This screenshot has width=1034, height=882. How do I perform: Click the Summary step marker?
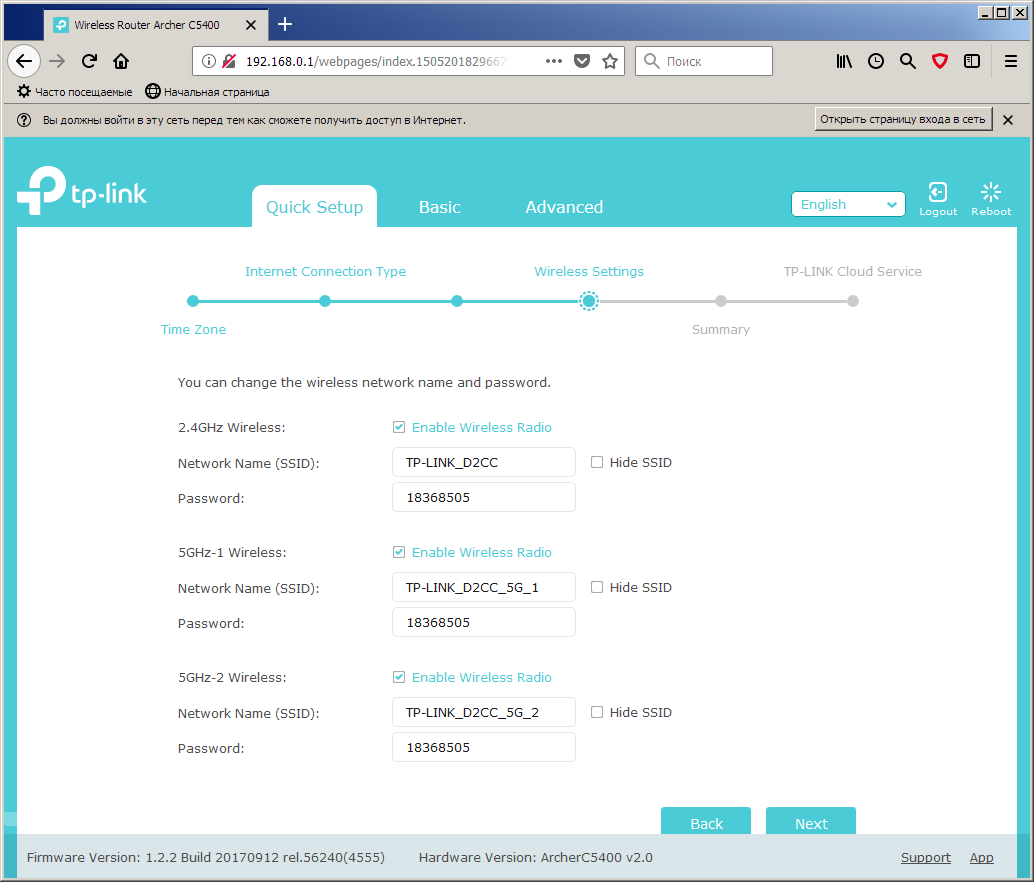coord(721,301)
